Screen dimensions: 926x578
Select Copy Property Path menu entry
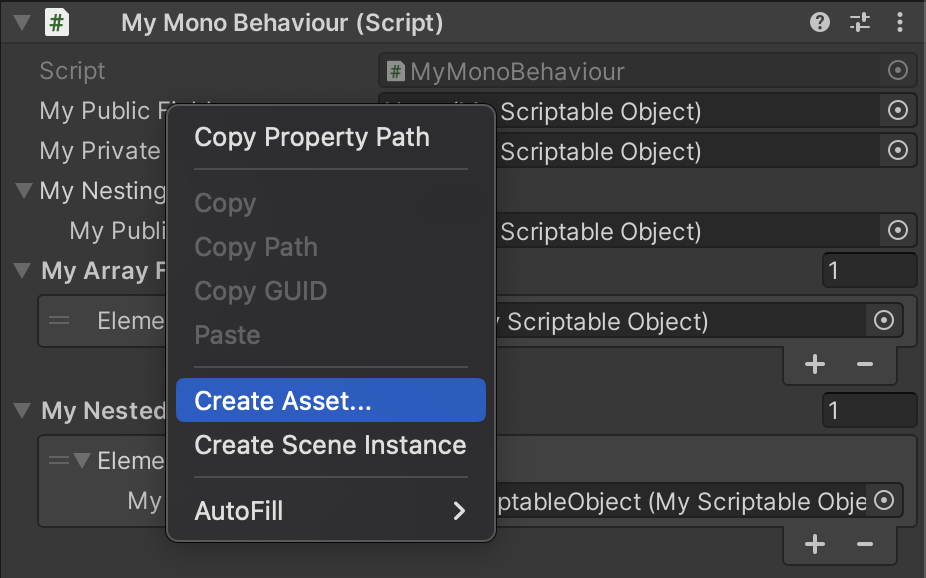(311, 137)
